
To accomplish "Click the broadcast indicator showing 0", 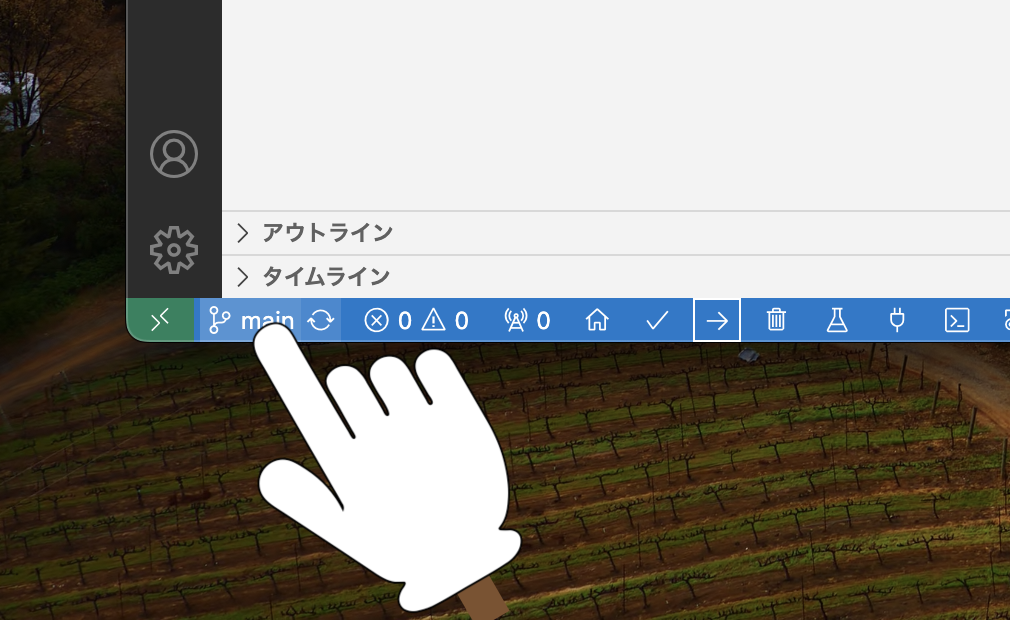I will coord(525,320).
